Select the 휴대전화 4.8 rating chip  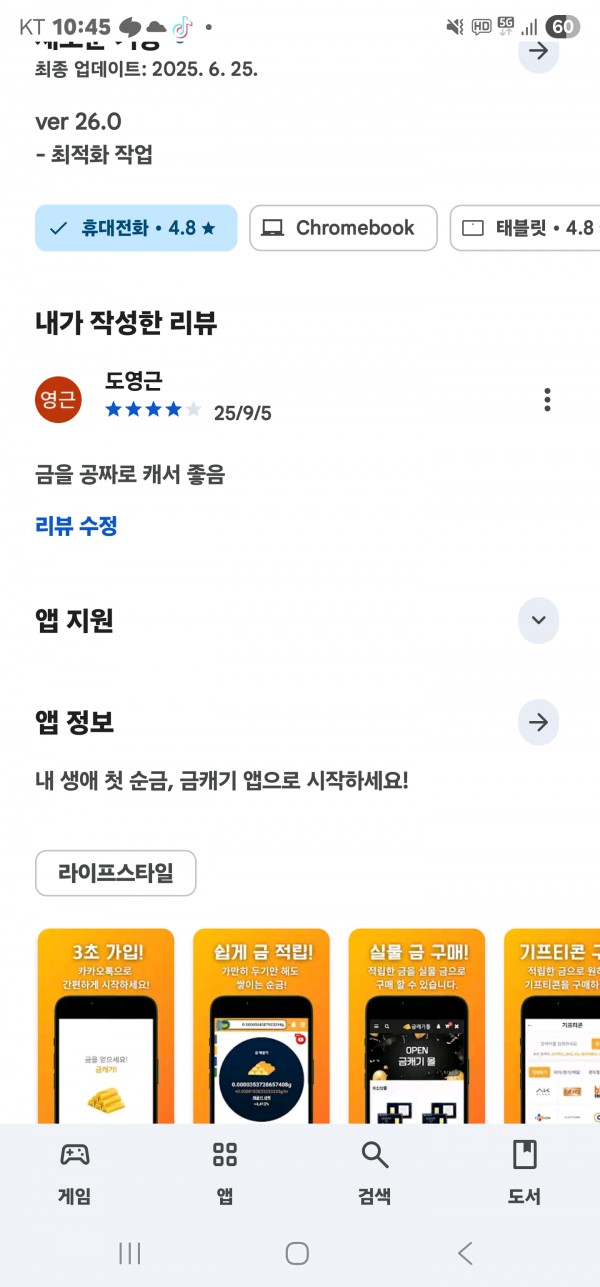pyautogui.click(x=136, y=228)
